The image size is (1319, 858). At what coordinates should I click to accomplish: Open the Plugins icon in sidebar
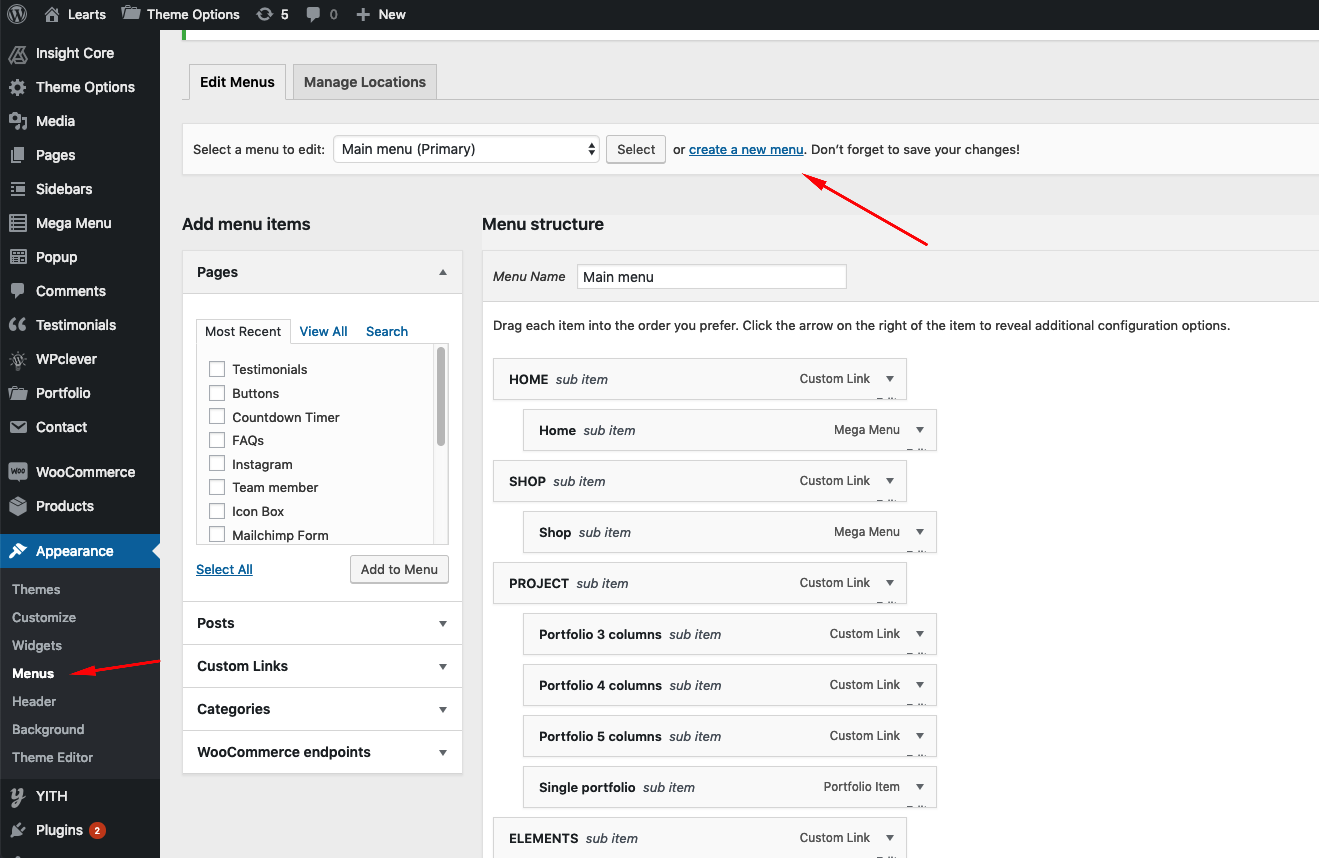(x=17, y=830)
